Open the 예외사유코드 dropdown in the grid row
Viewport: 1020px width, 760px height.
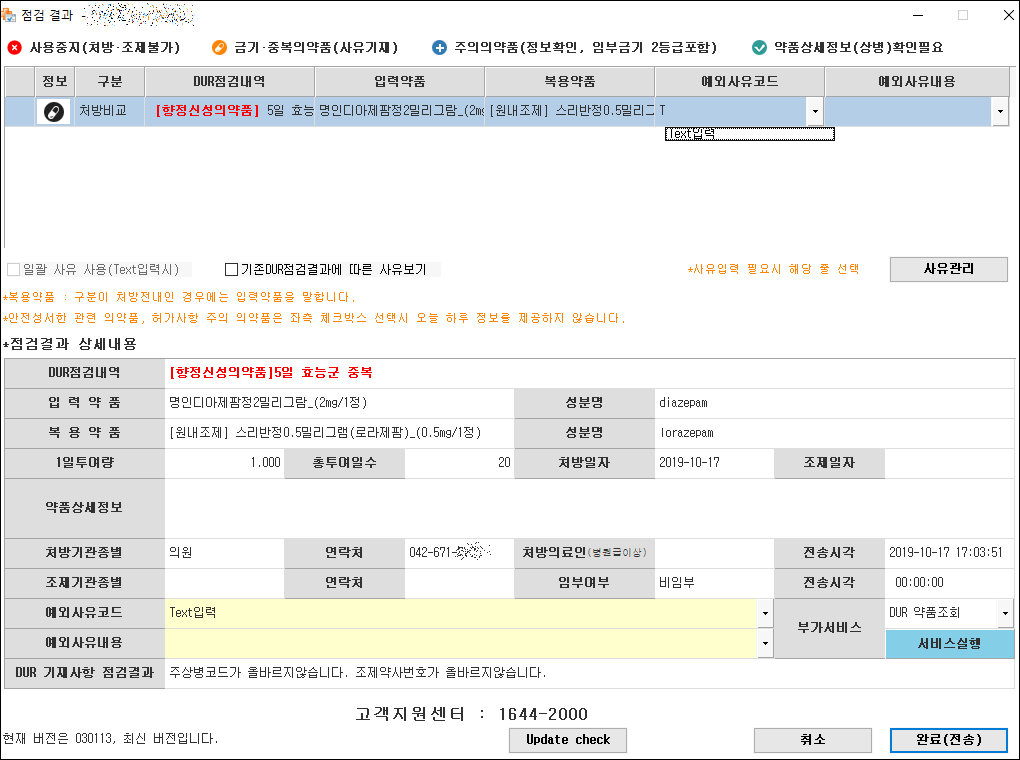[x=815, y=112]
